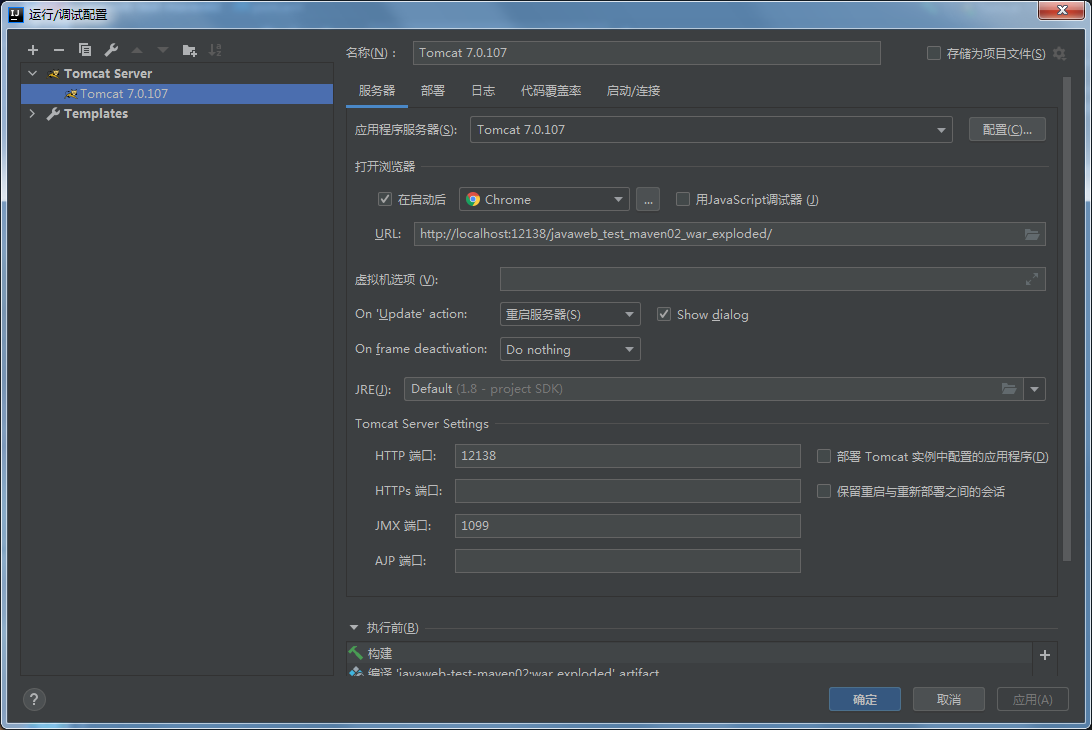Add a new configuration with the plus icon
1092x730 pixels.
click(33, 50)
